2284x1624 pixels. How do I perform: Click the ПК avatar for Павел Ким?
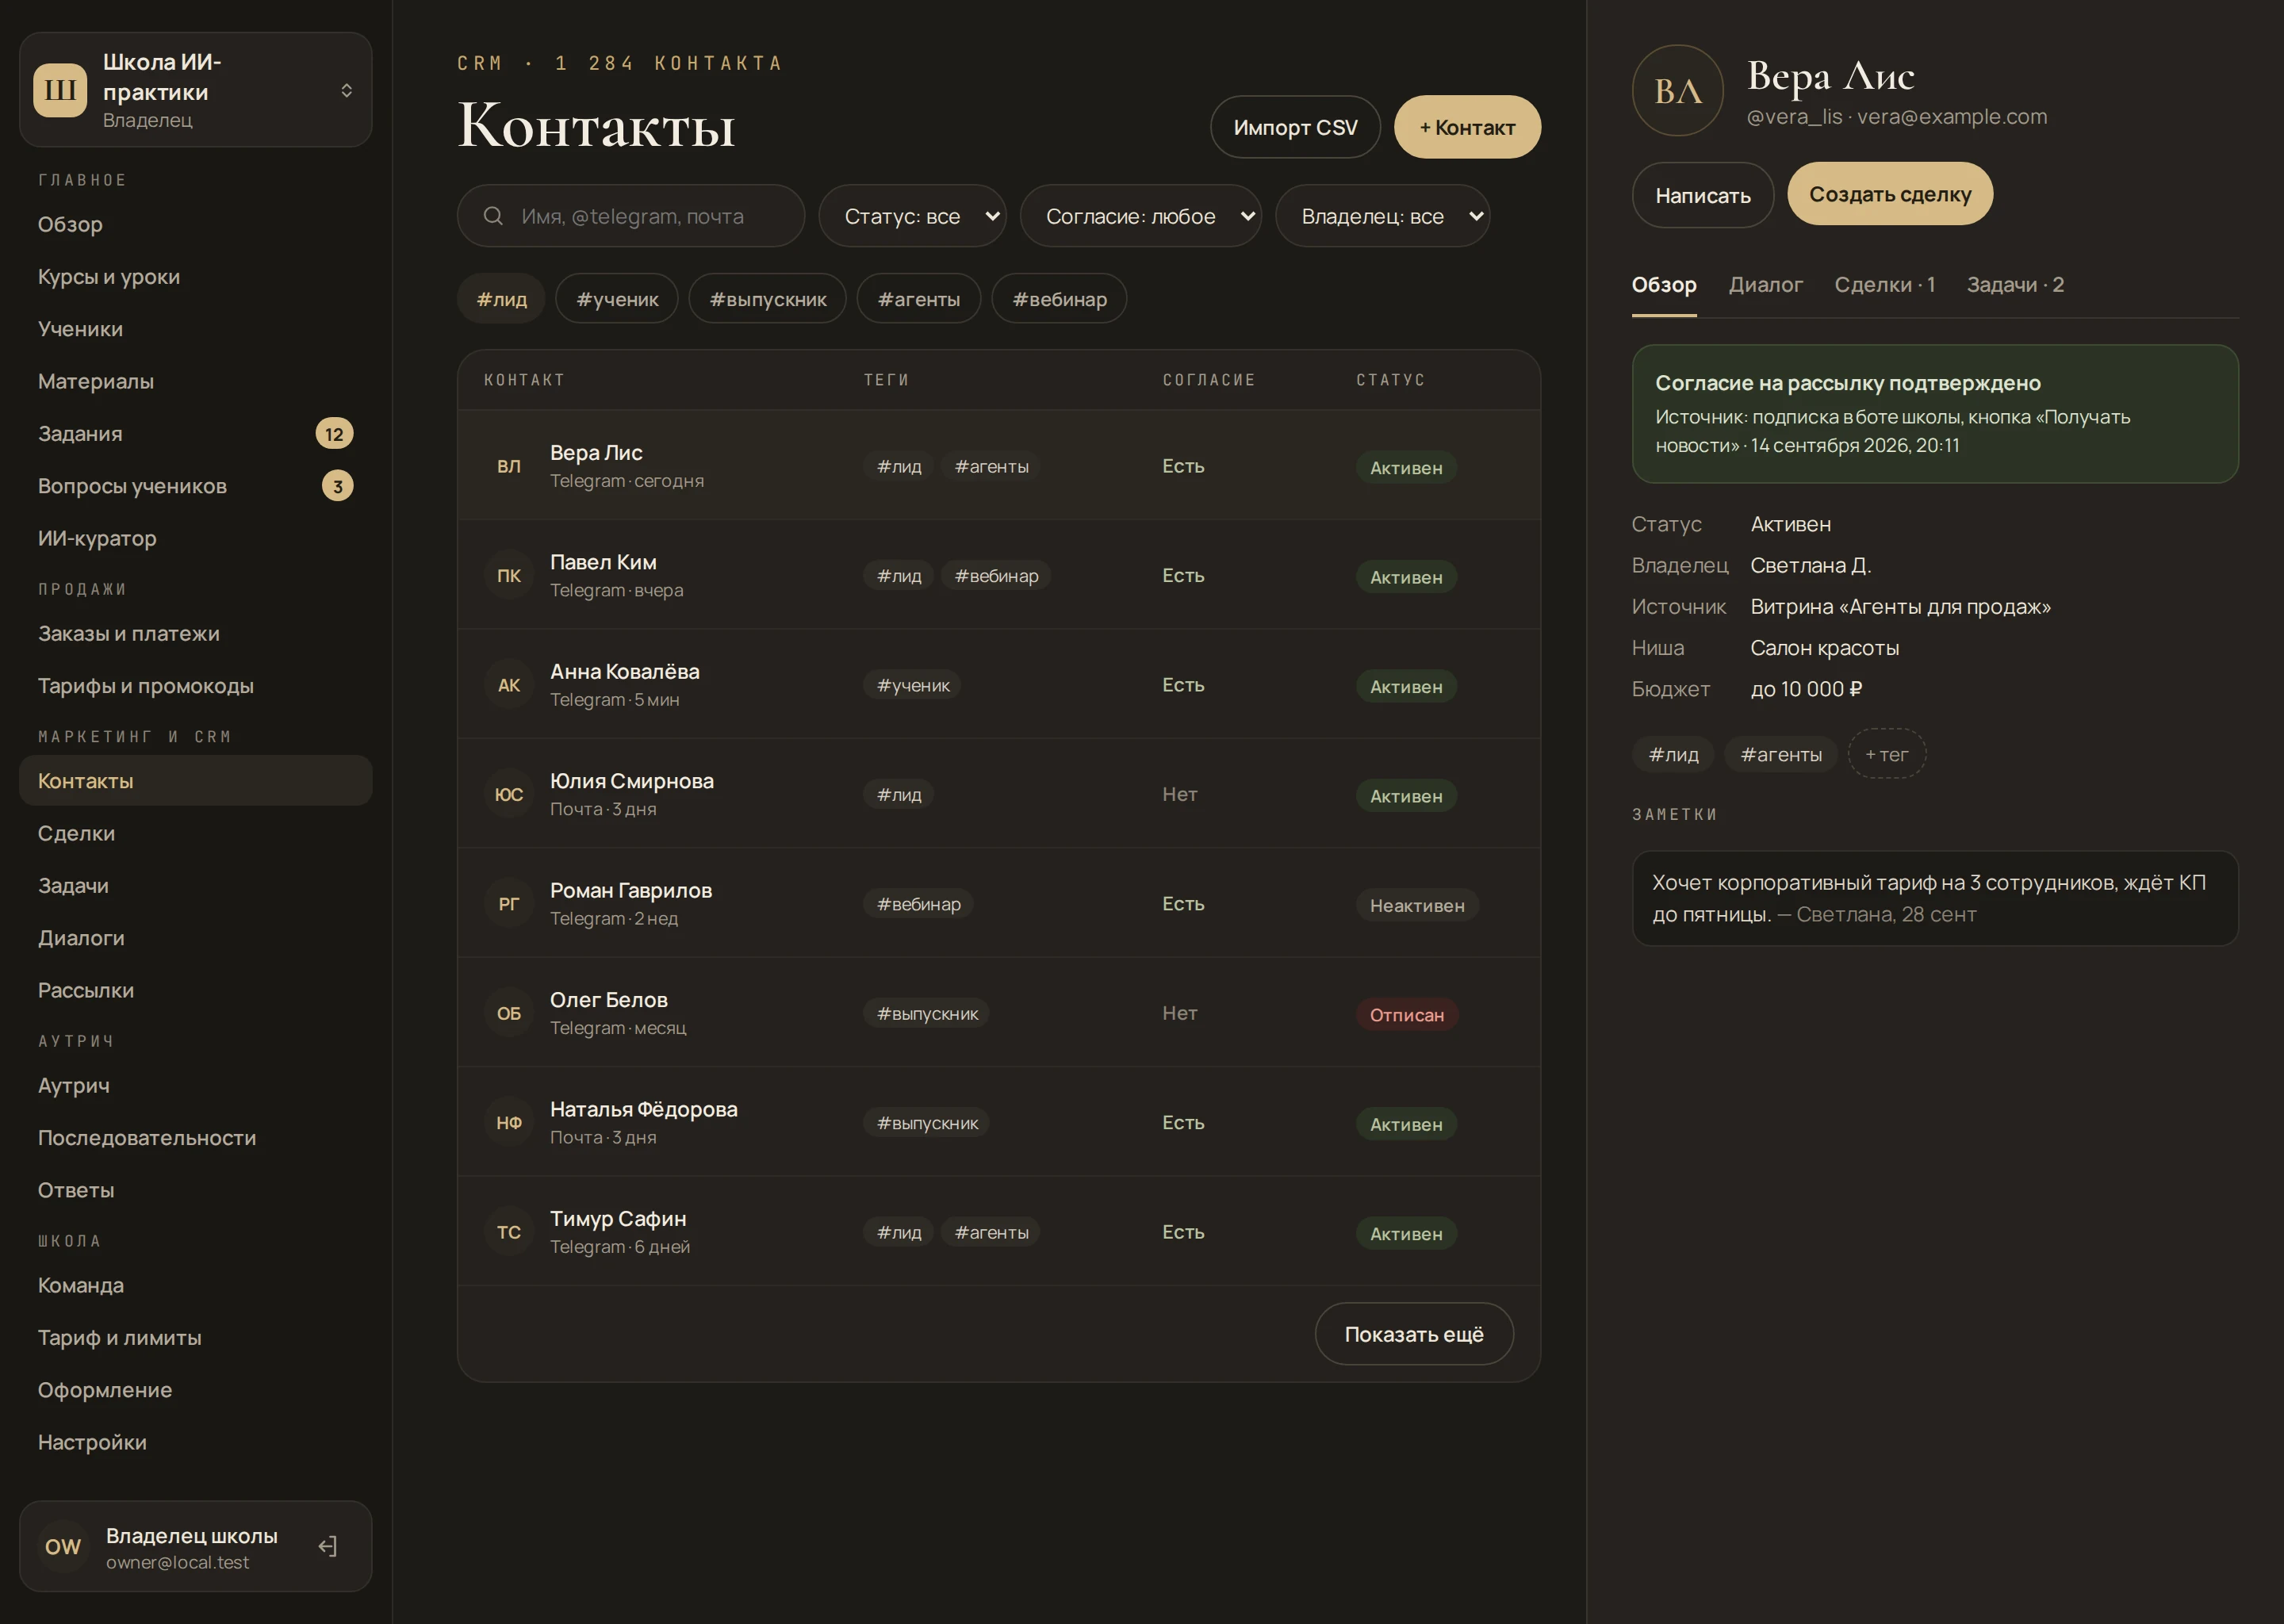tap(509, 576)
